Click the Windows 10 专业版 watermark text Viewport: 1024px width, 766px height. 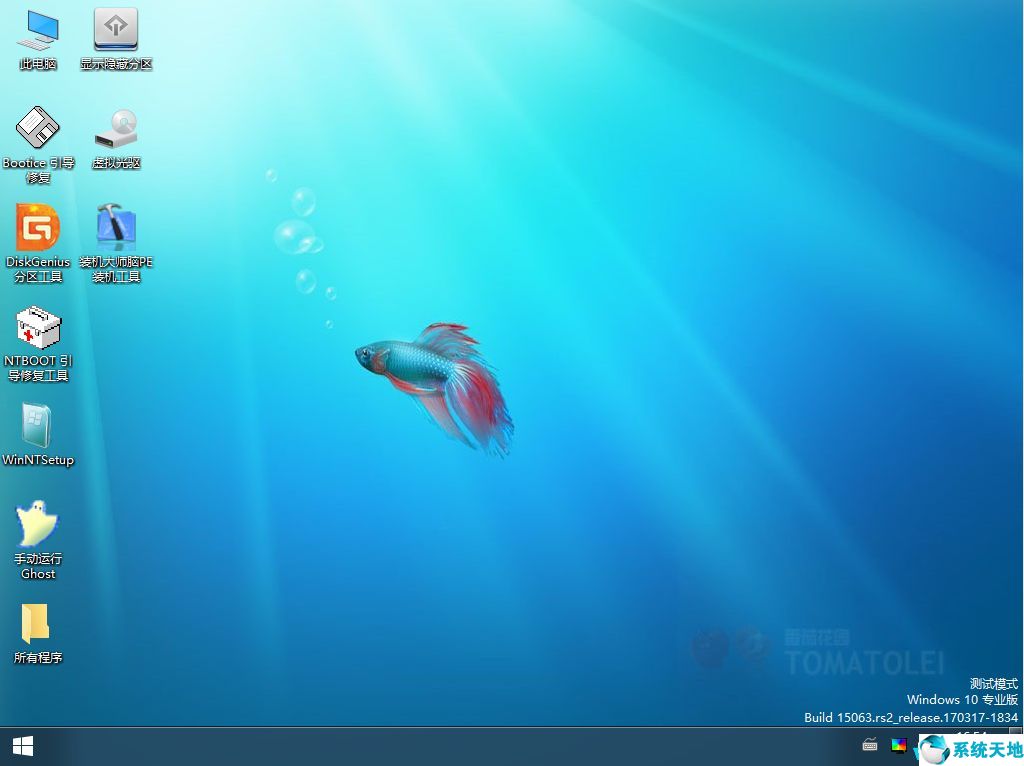(962, 700)
